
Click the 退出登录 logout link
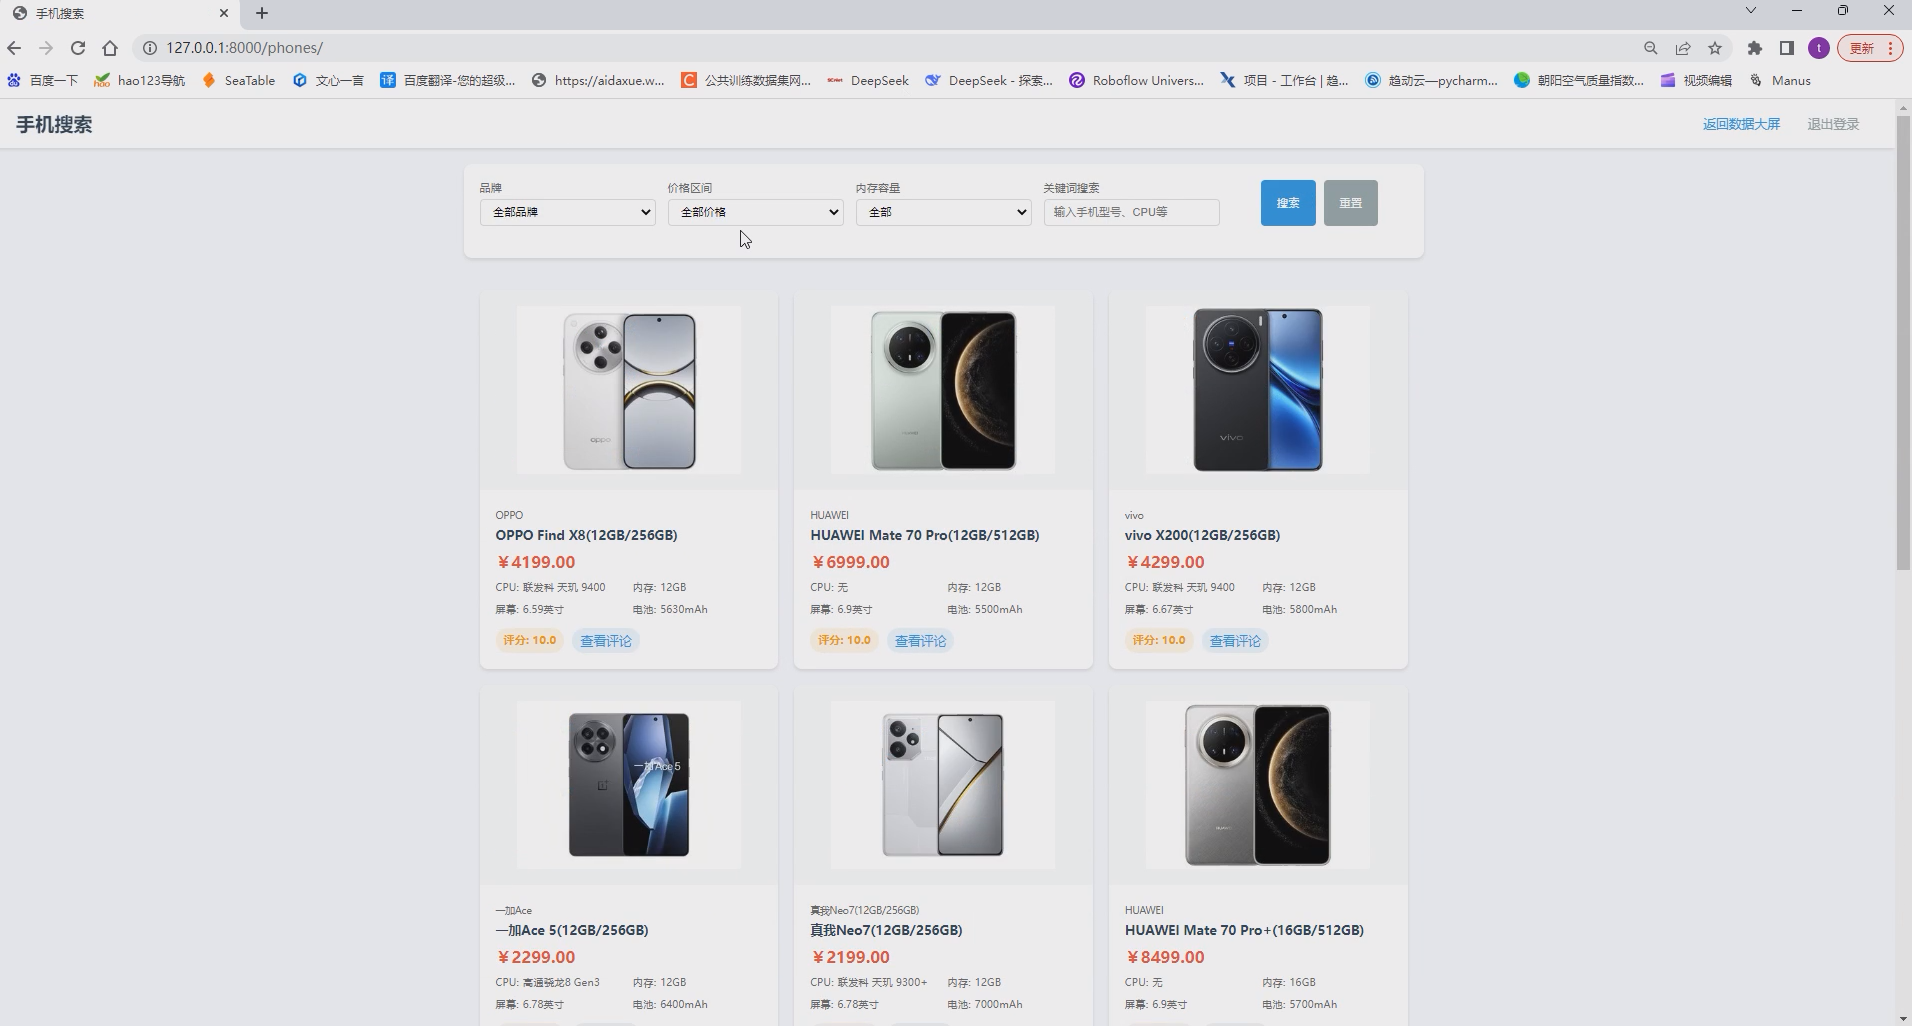tap(1833, 124)
